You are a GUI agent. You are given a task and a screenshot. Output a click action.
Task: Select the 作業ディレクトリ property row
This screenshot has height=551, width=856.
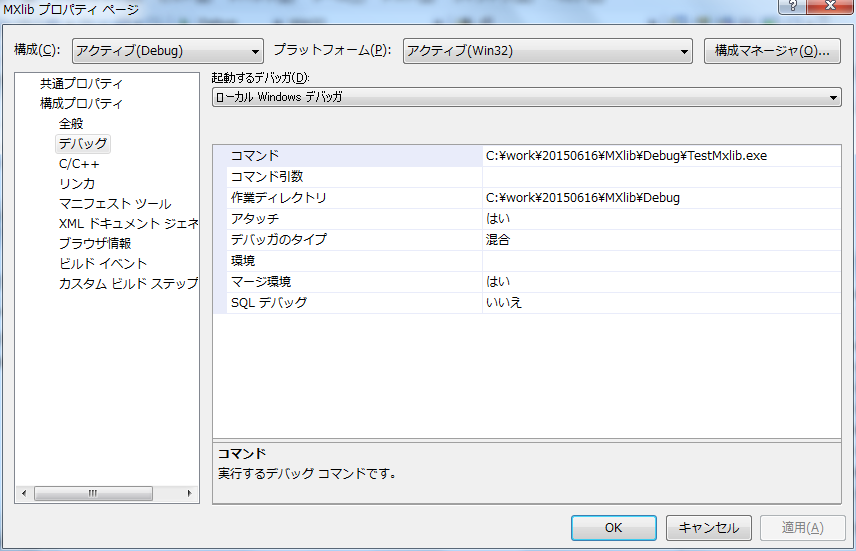(x=279, y=198)
